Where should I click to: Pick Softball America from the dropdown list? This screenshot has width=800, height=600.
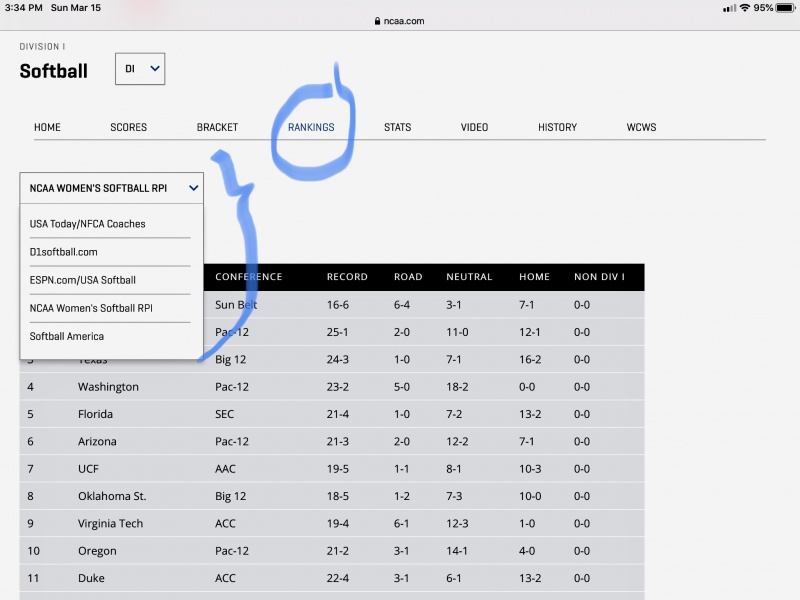(66, 336)
